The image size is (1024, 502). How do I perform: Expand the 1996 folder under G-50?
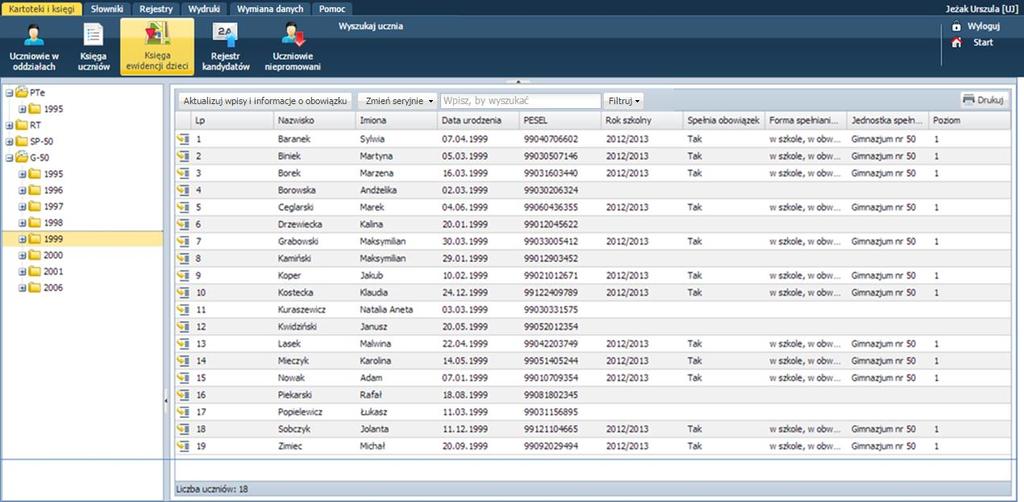click(x=22, y=191)
